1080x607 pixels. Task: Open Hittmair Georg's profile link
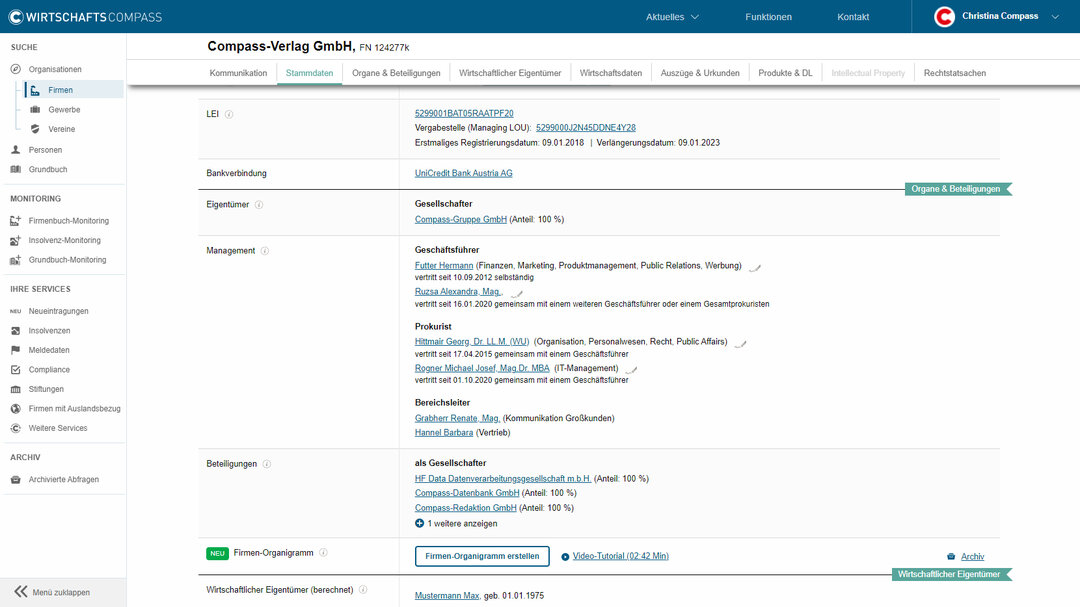pos(472,342)
